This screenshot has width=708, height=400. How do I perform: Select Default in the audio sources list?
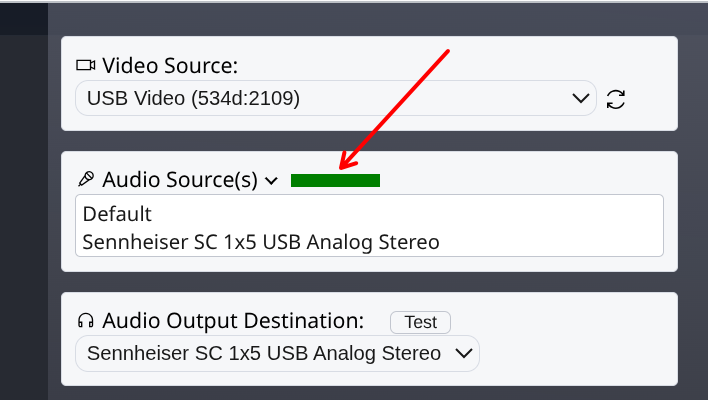[117, 214]
